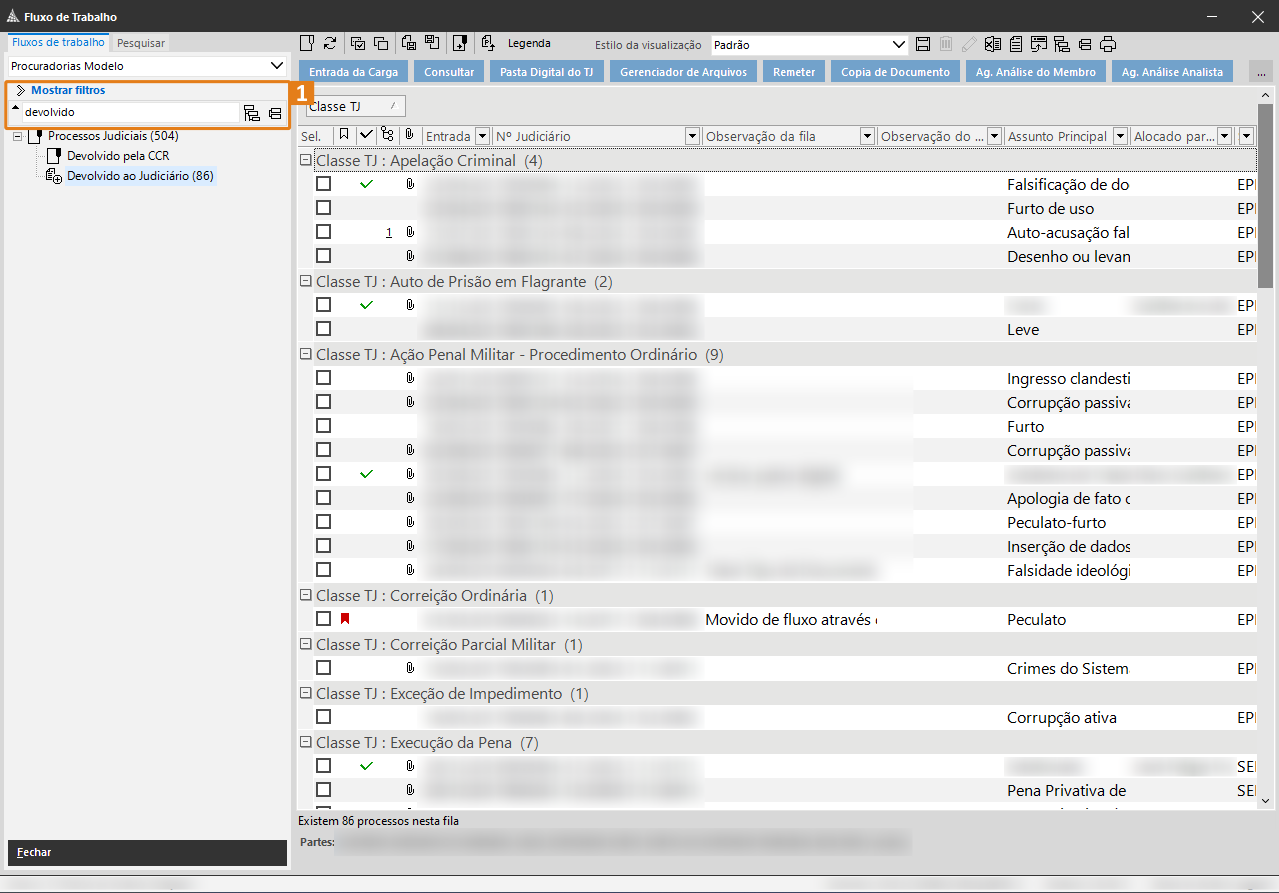Tick the checkbox for Desenho ou levan row

tap(323, 256)
